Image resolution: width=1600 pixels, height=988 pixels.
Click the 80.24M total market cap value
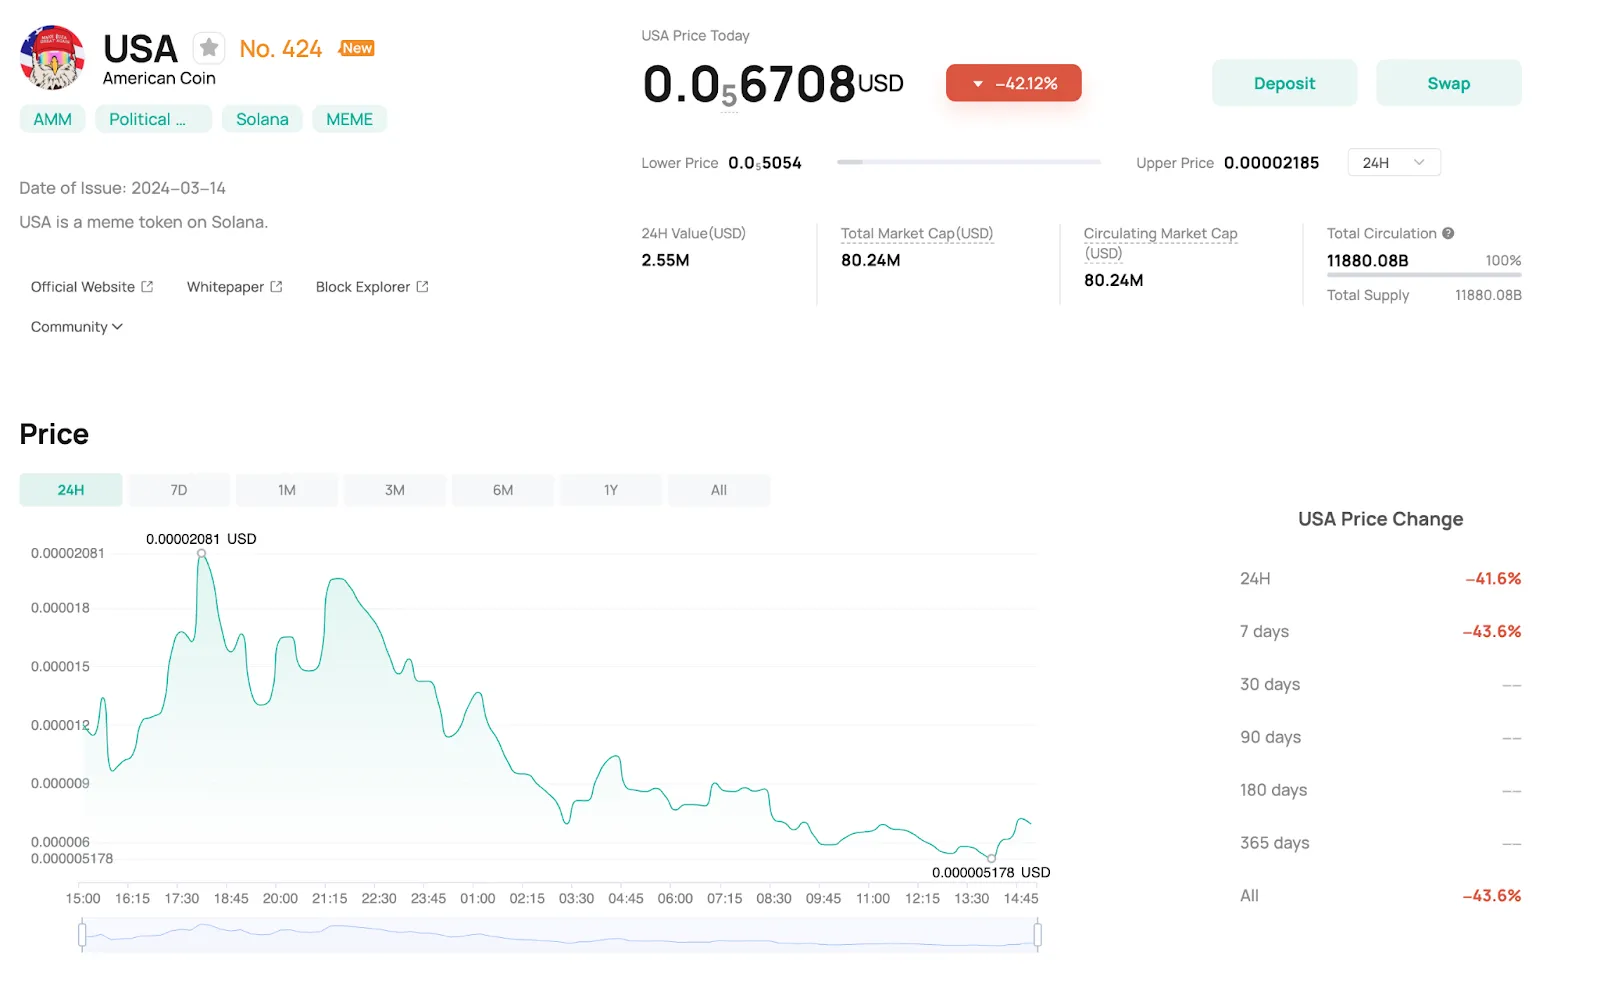tap(870, 260)
